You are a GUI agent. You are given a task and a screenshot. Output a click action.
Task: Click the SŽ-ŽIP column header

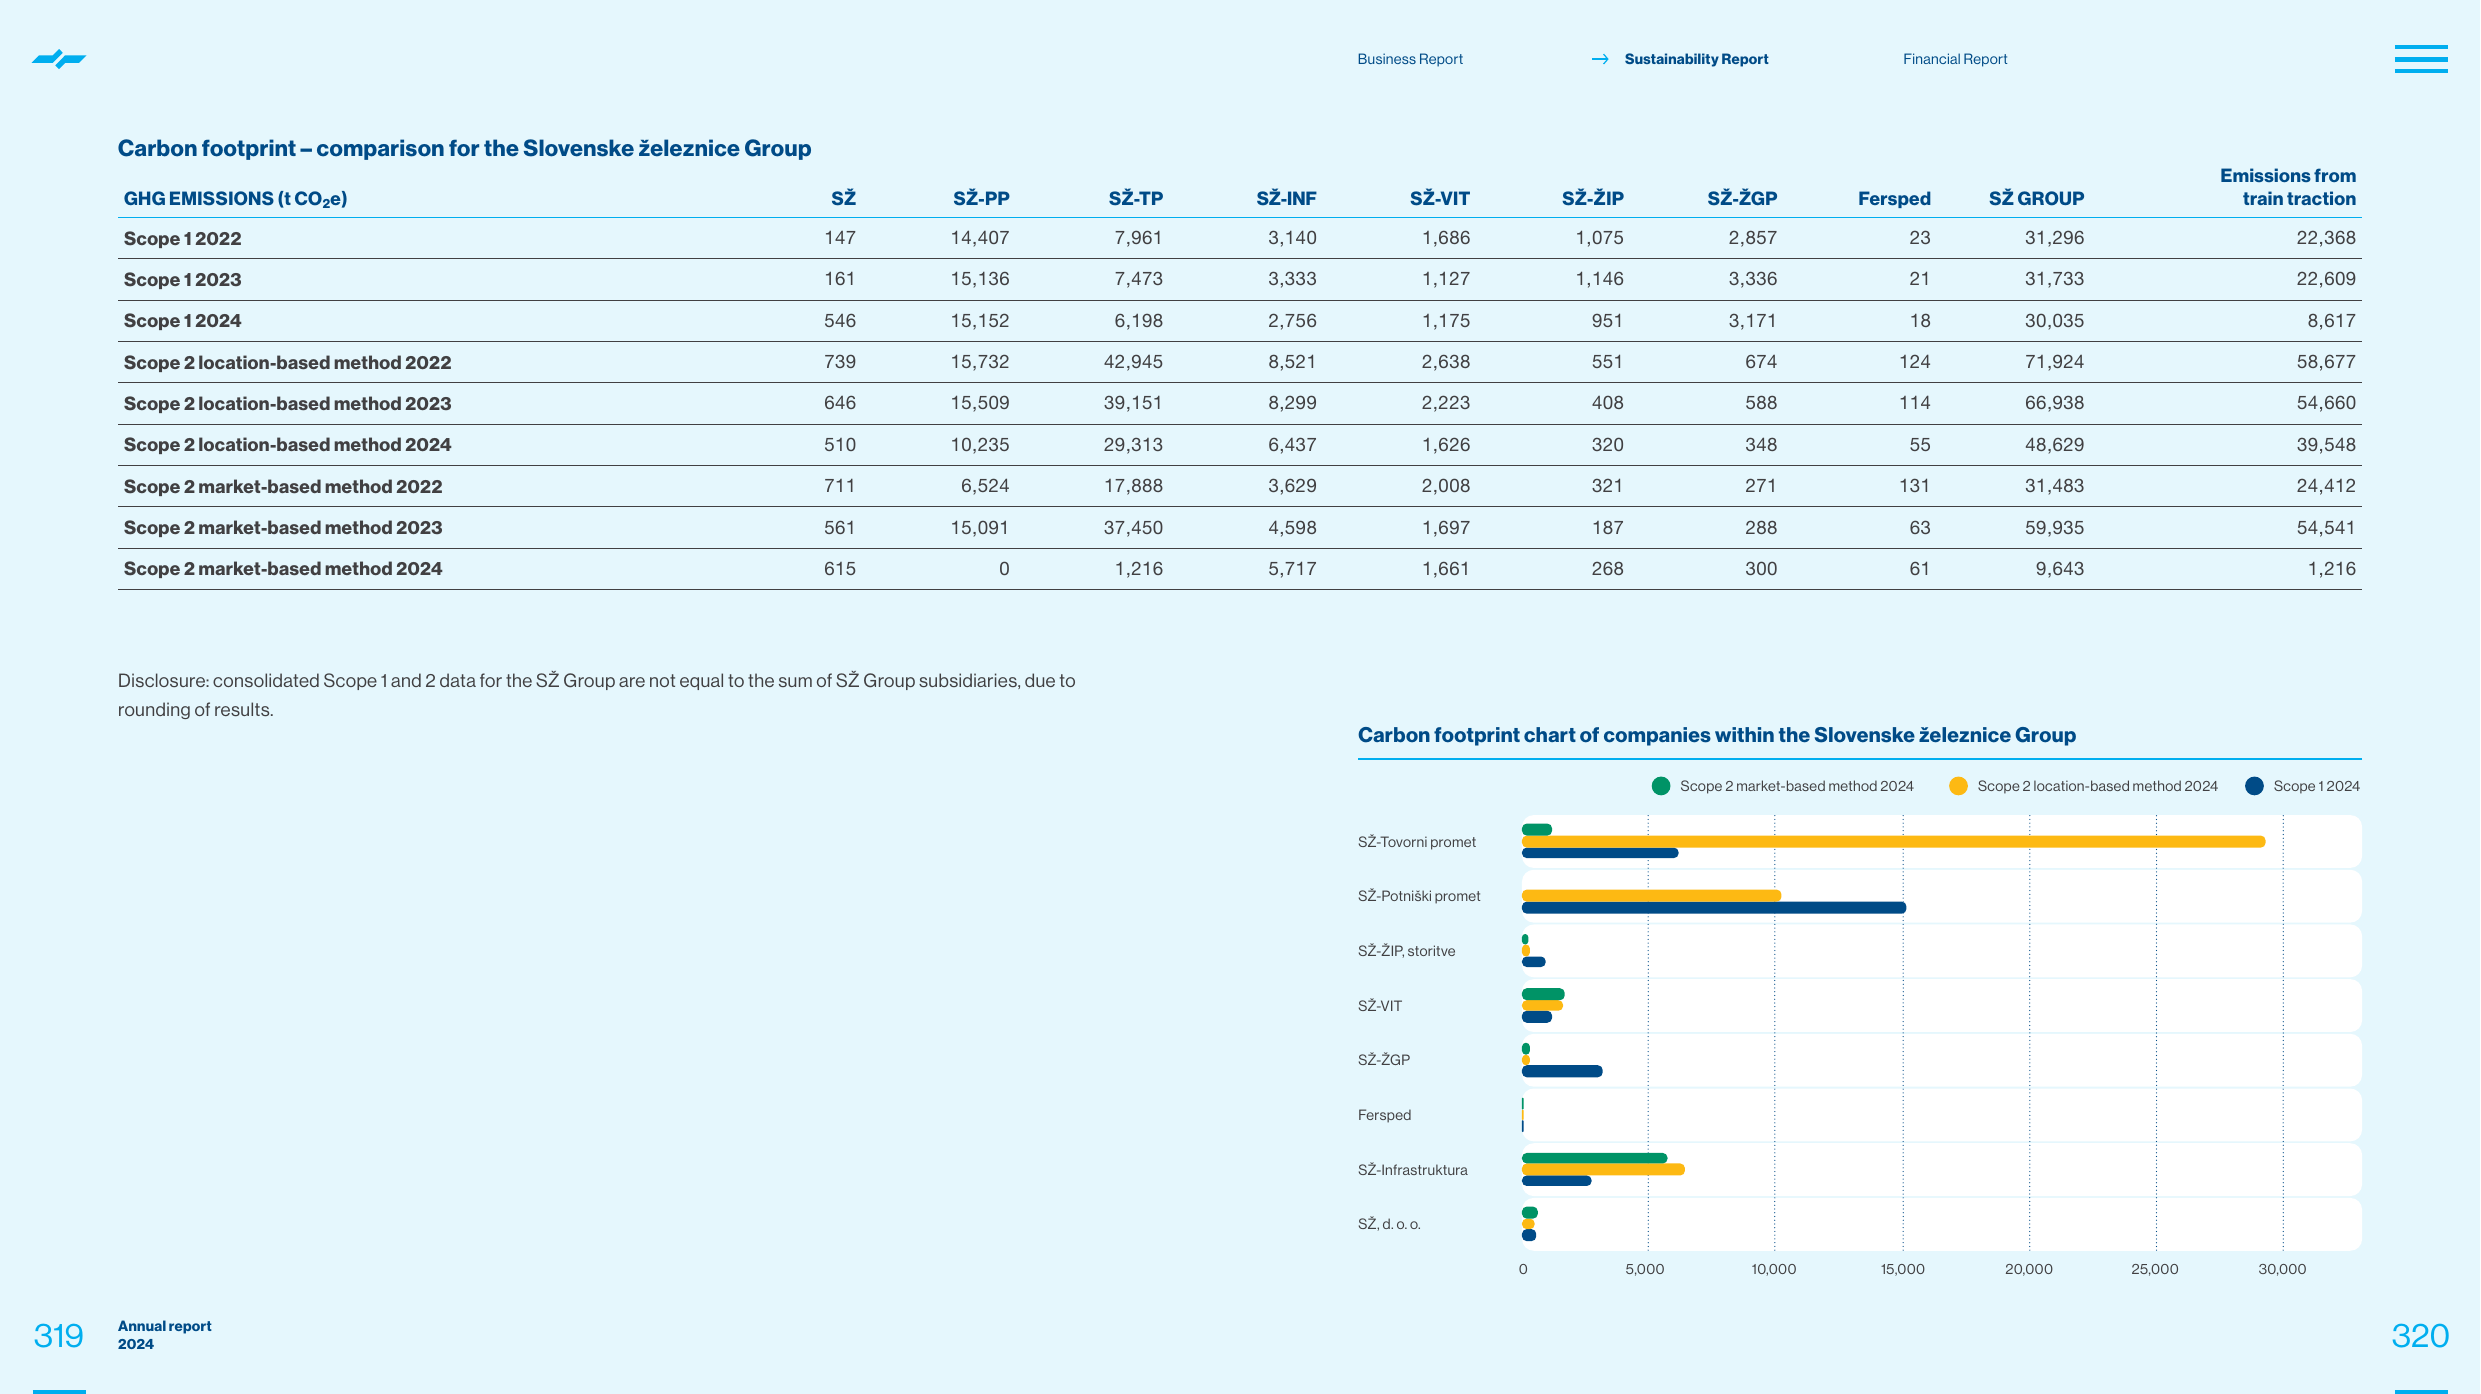1593,198
